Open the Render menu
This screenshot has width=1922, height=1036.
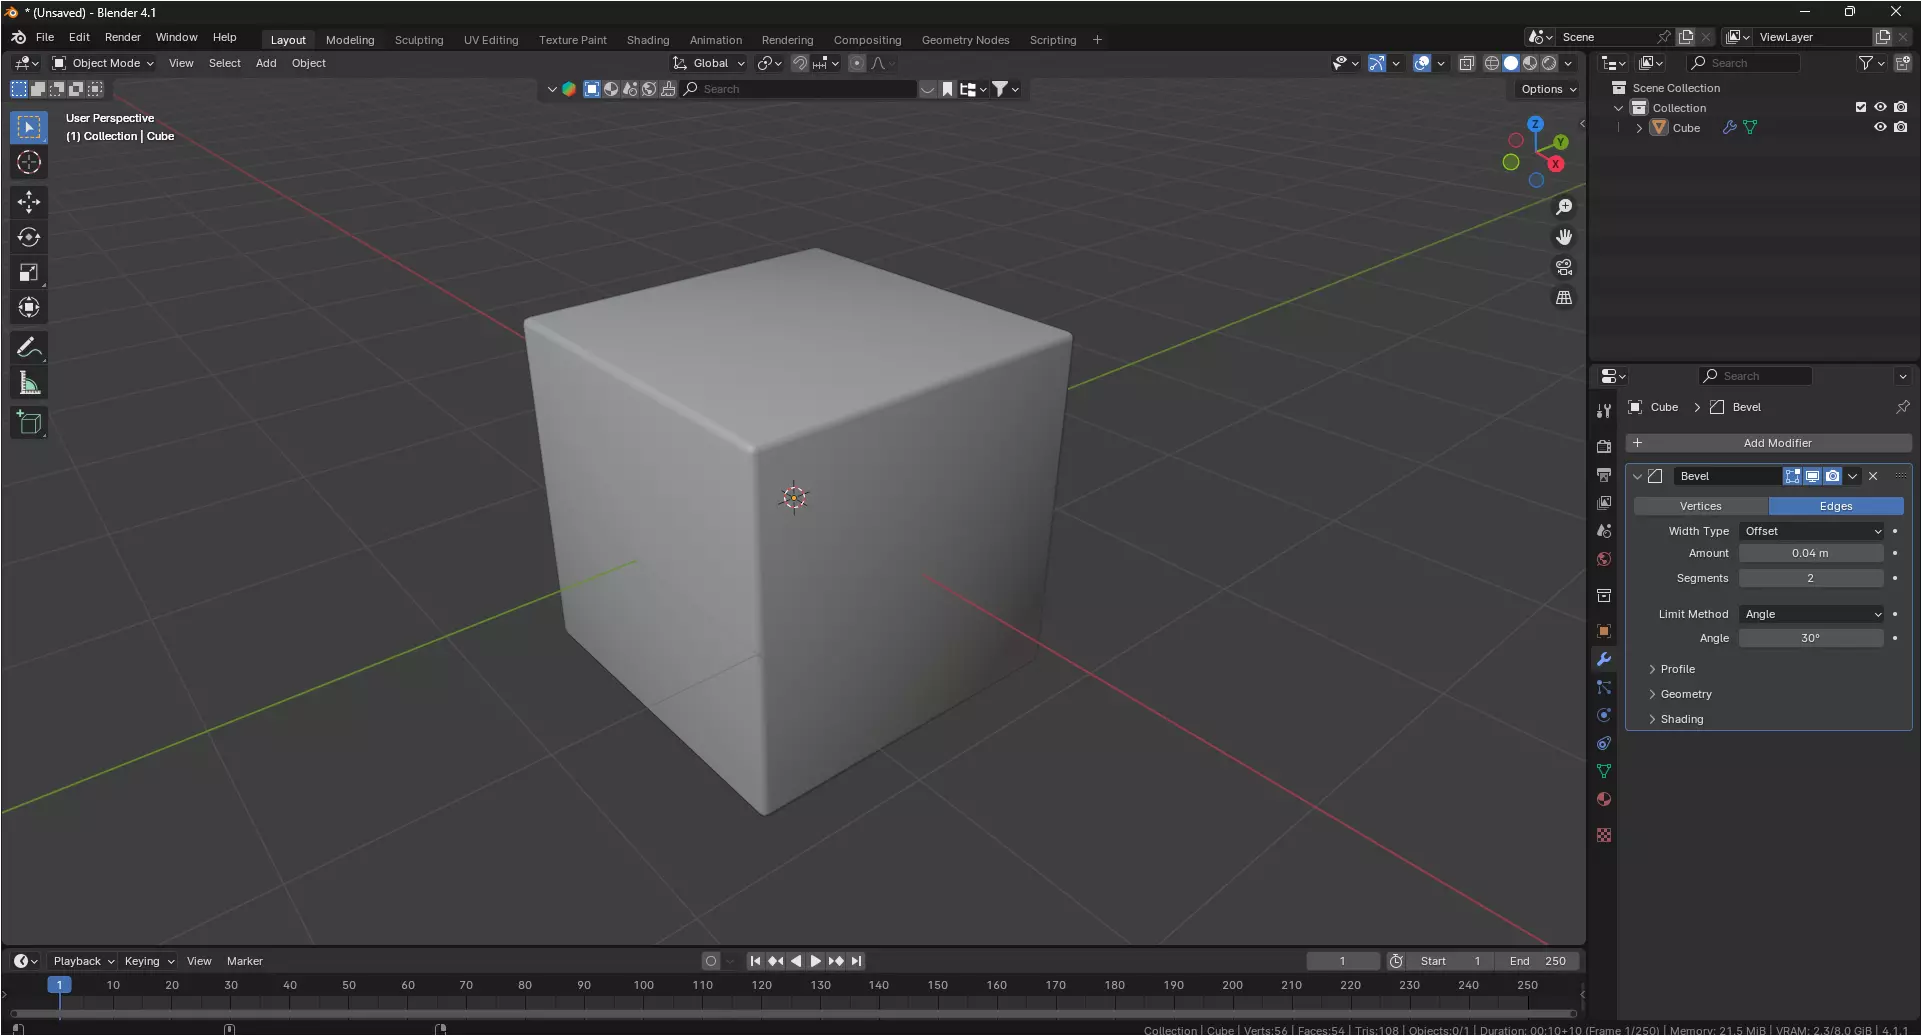coord(123,37)
